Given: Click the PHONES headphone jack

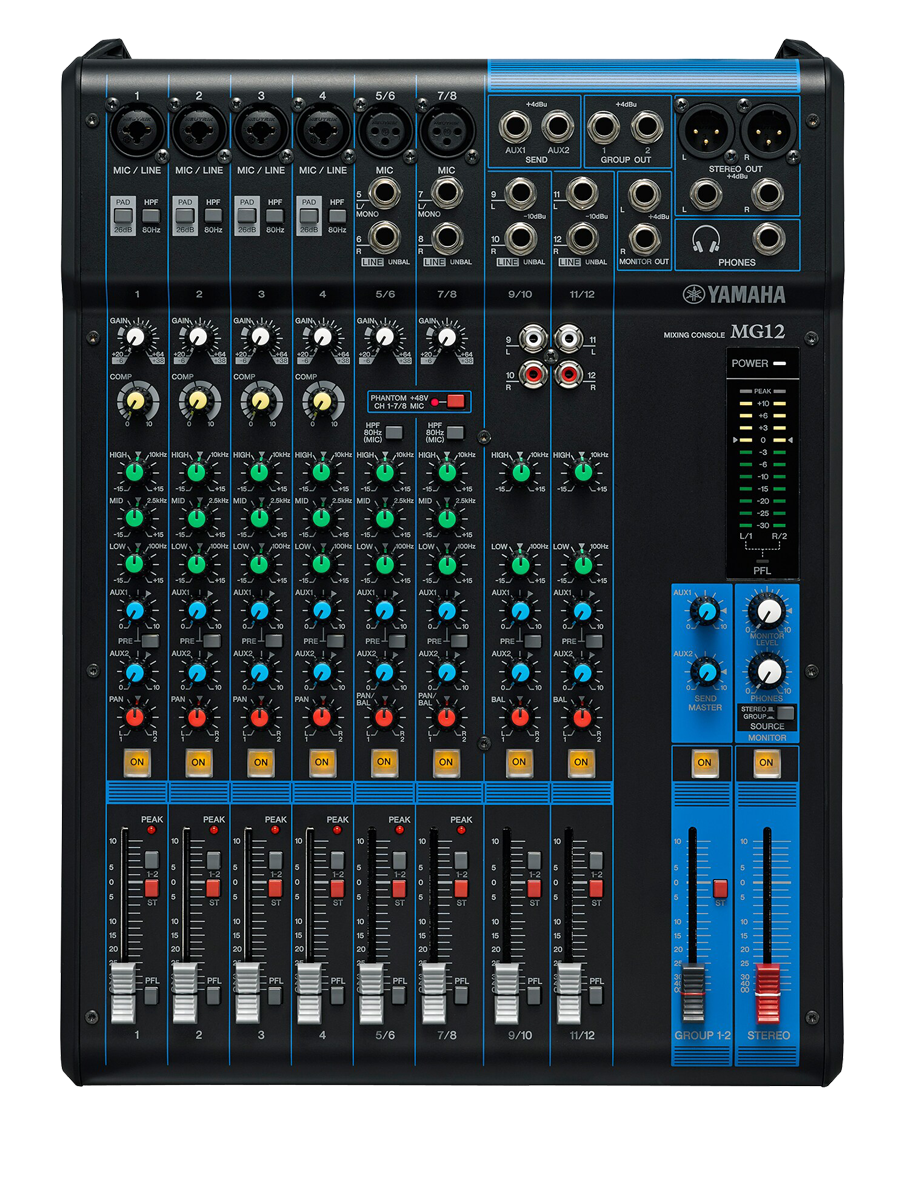Looking at the screenshot, I should click(771, 239).
